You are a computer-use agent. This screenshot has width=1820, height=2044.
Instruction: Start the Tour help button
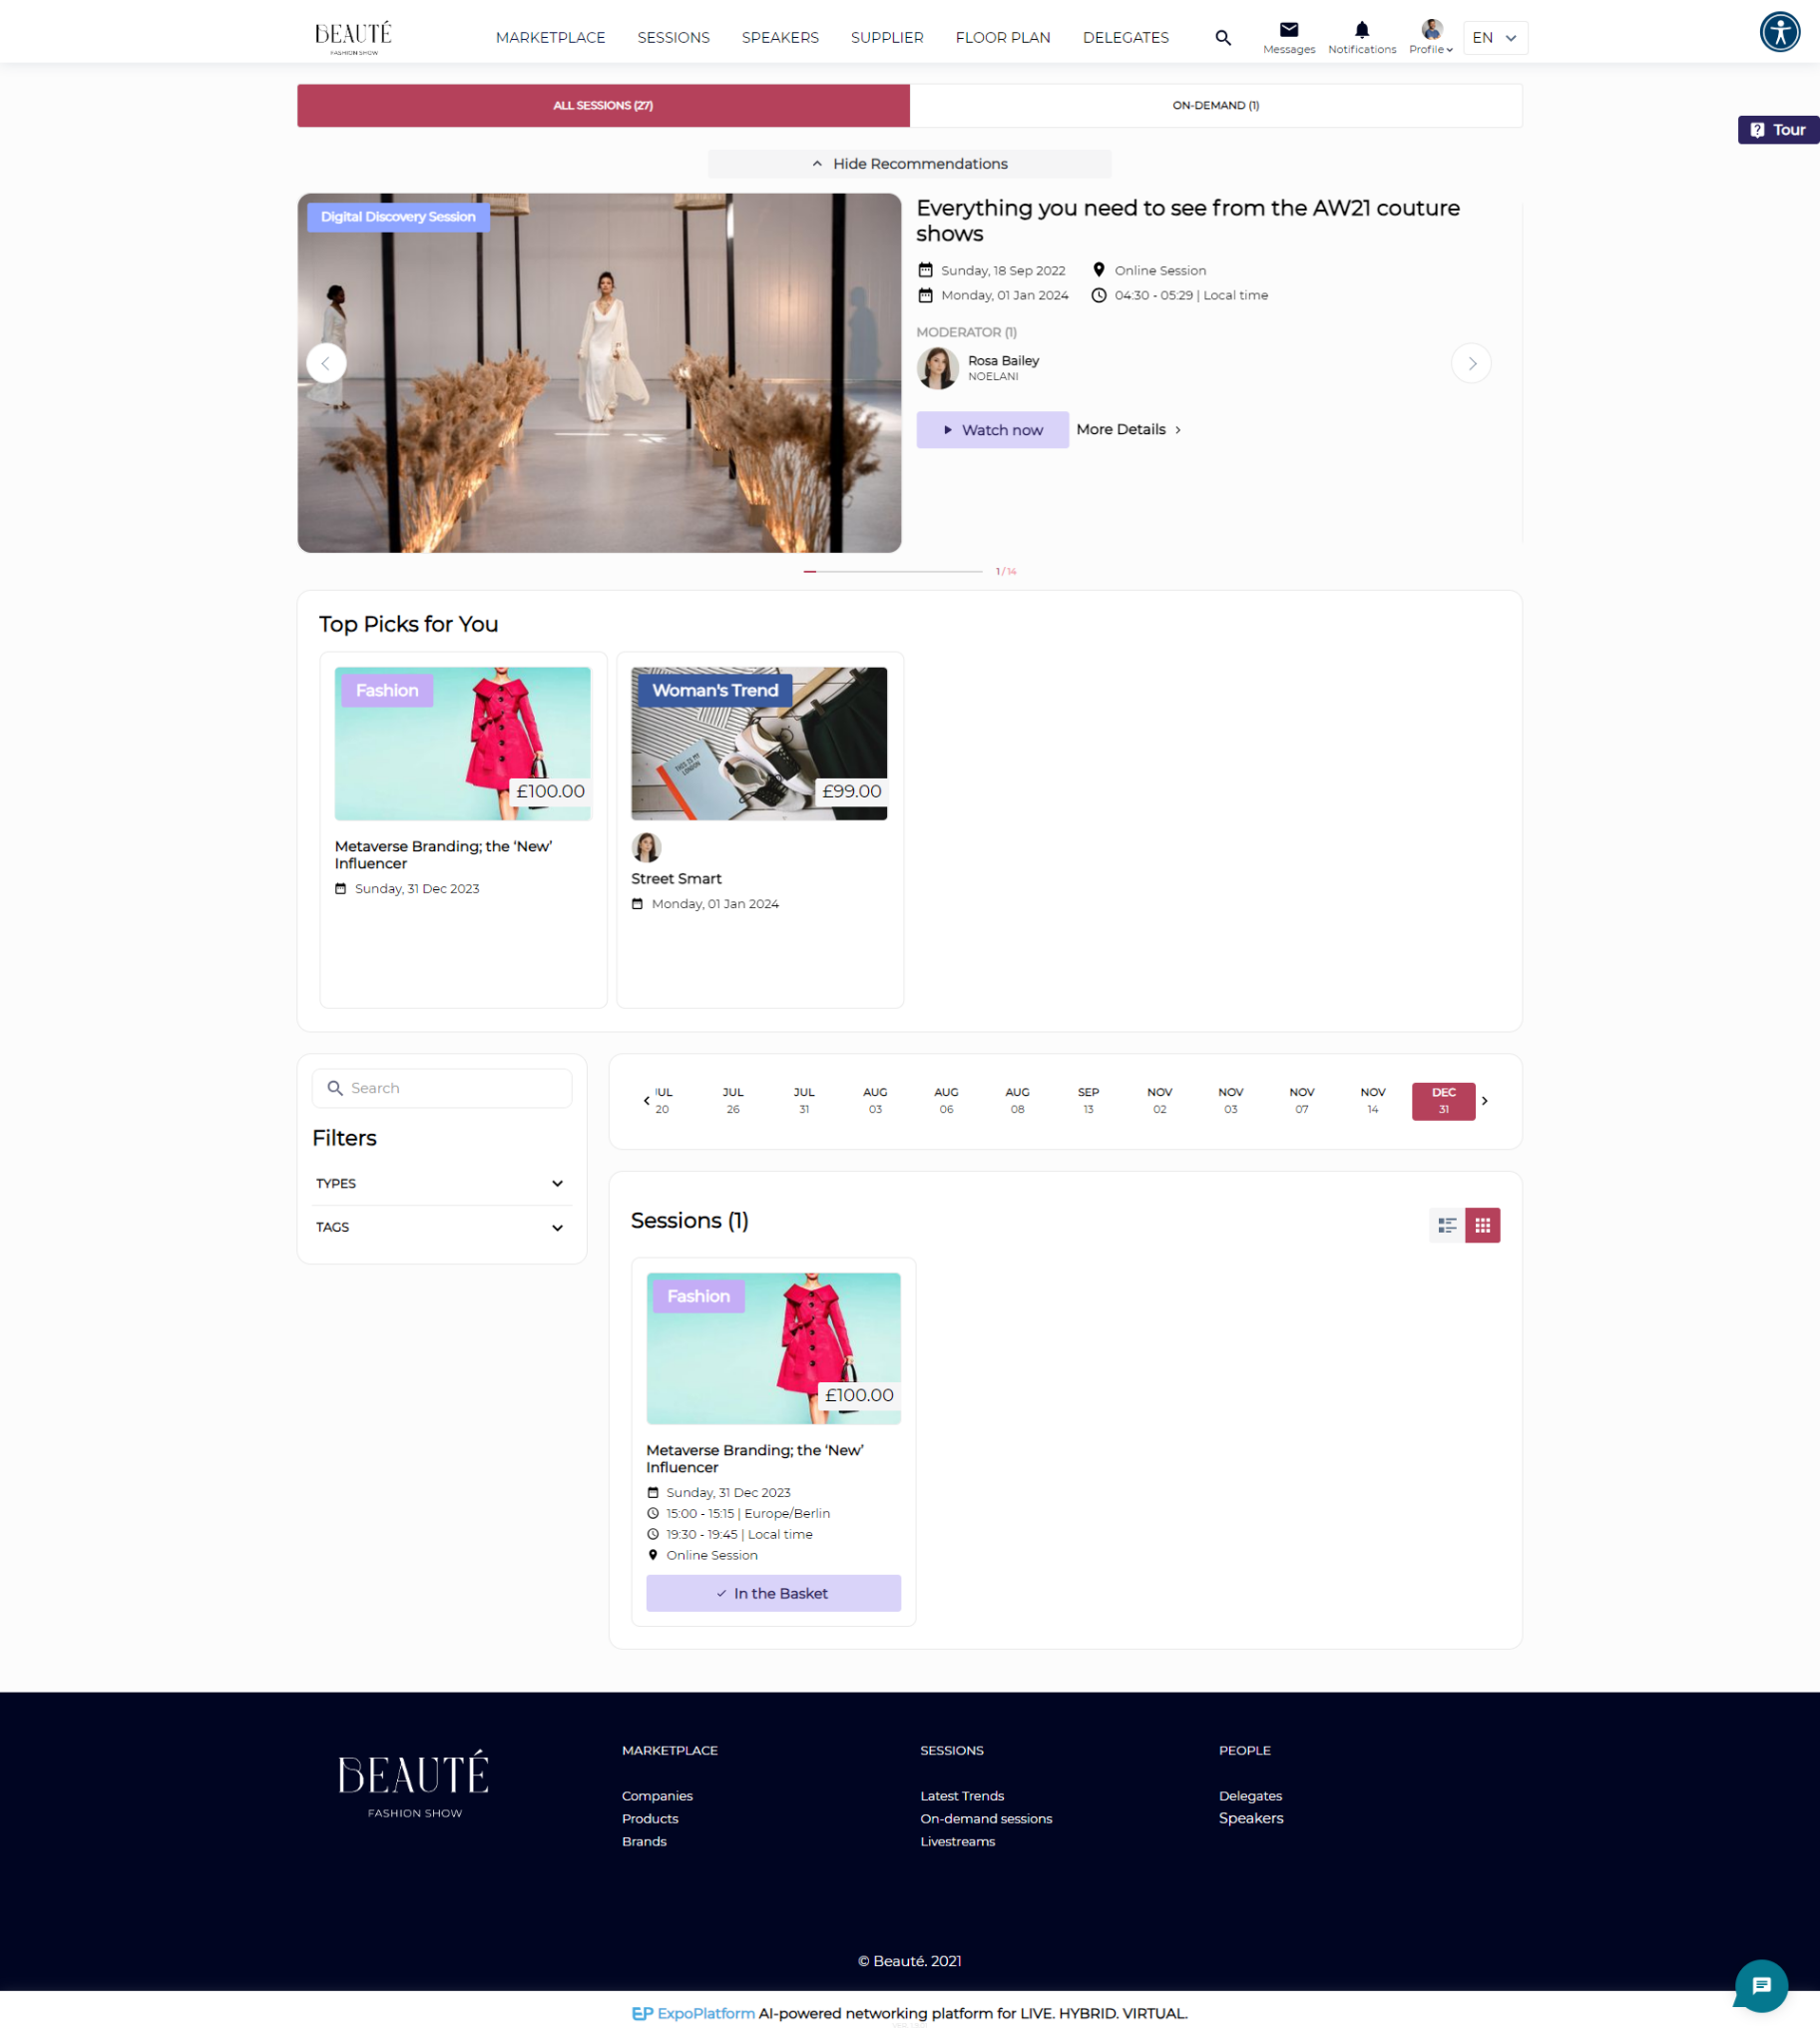tap(1778, 130)
